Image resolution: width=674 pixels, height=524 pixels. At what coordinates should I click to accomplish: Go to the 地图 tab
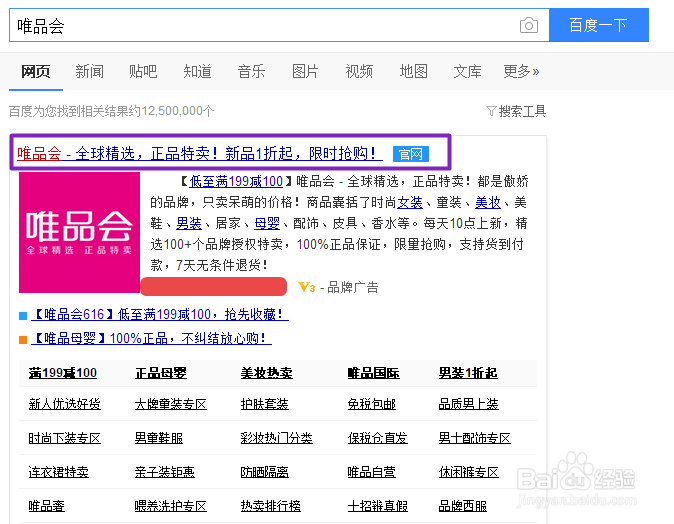tap(414, 71)
